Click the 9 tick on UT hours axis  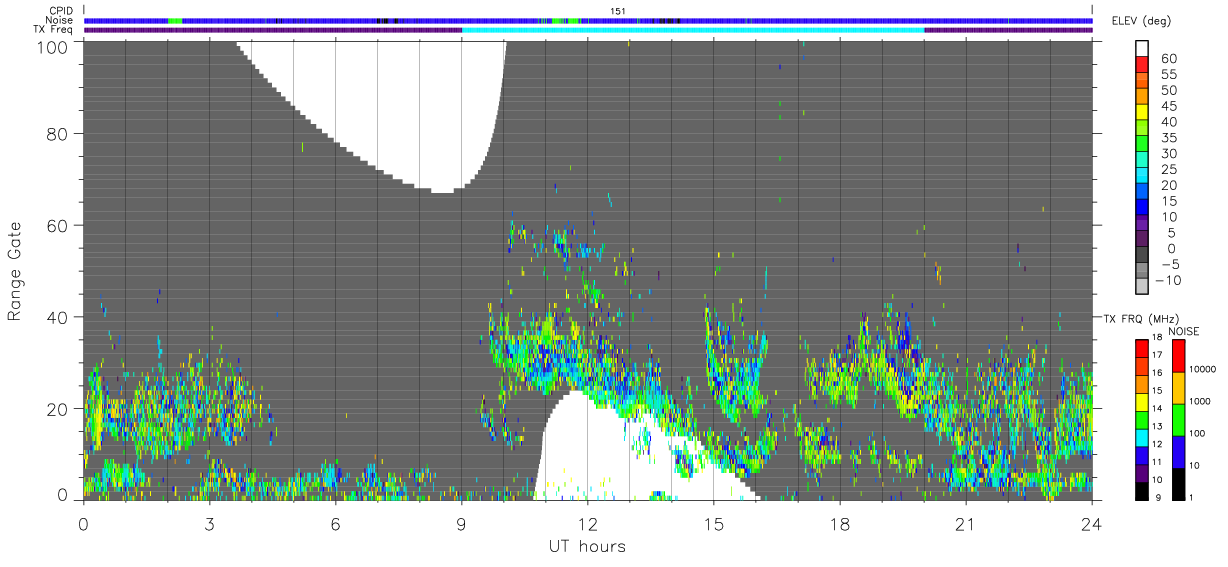tap(461, 525)
